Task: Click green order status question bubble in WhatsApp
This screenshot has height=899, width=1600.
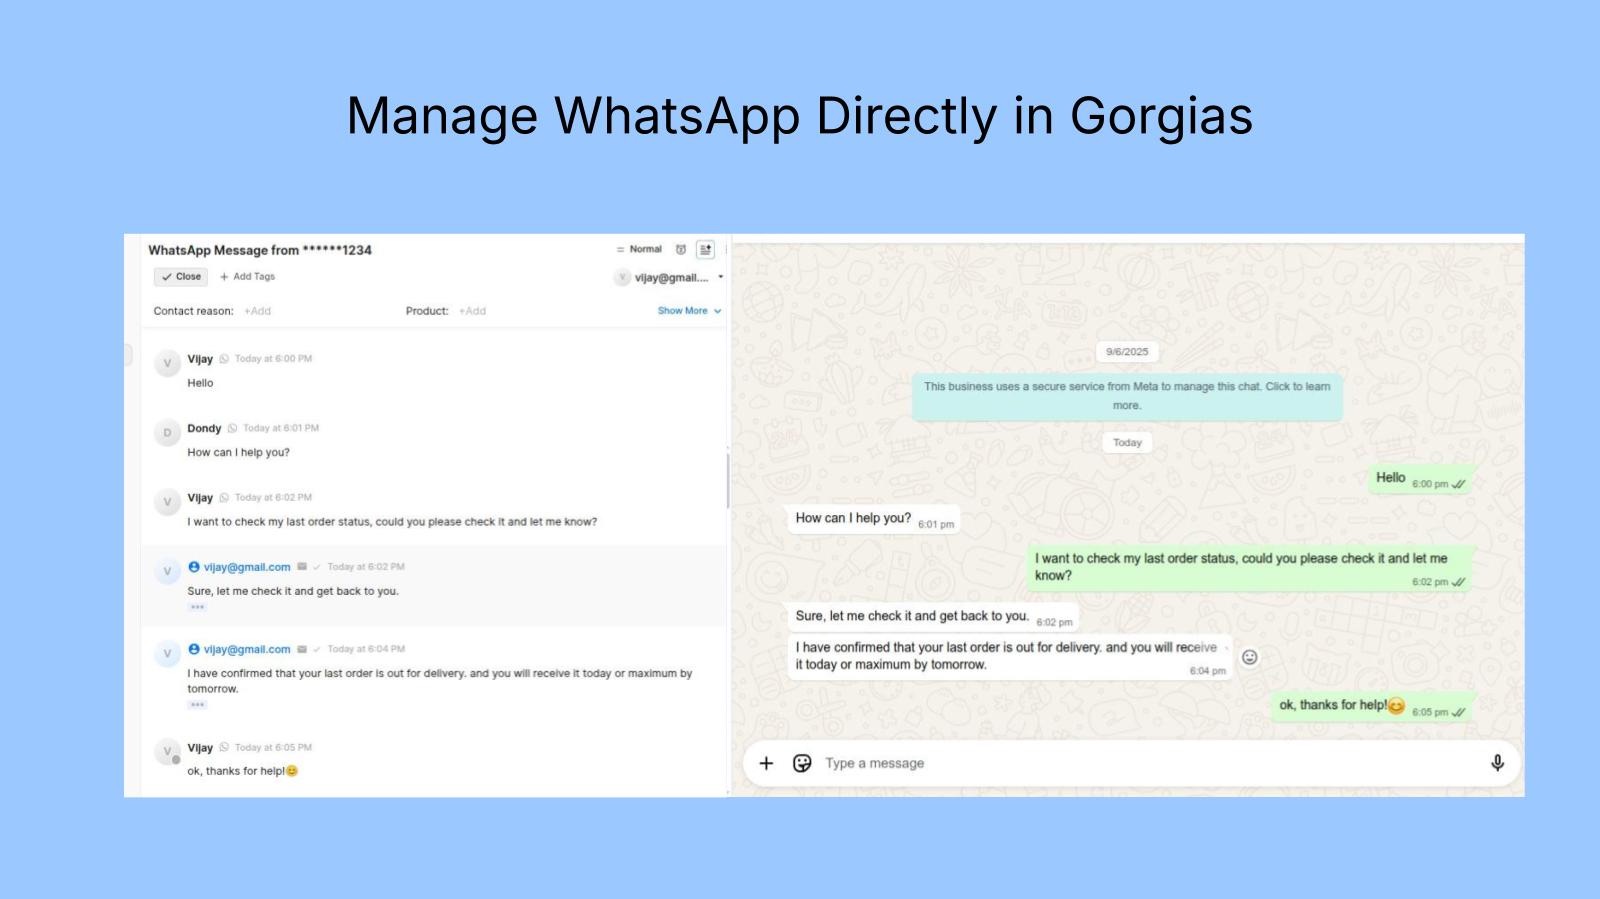Action: tap(1250, 568)
